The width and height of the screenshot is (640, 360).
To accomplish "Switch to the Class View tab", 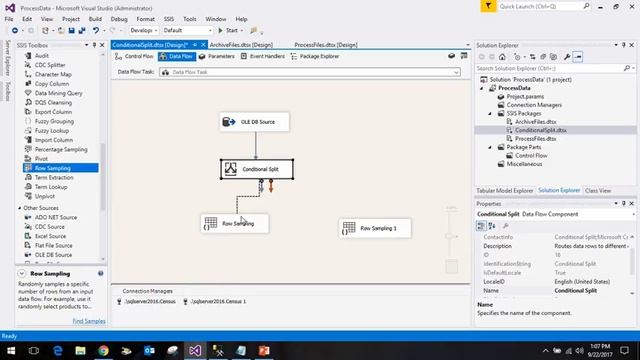I will (598, 191).
